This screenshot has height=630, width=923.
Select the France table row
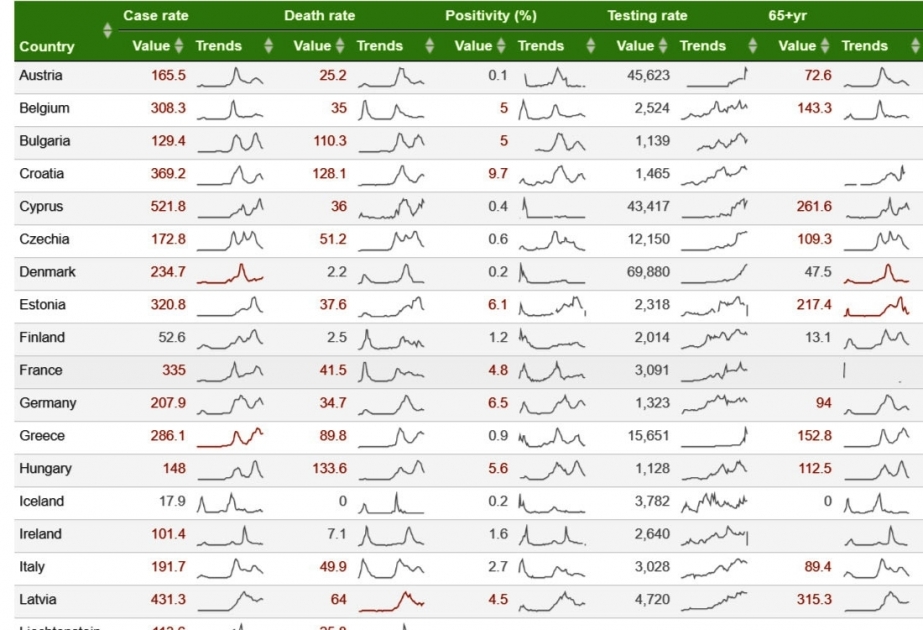[x=469, y=372]
